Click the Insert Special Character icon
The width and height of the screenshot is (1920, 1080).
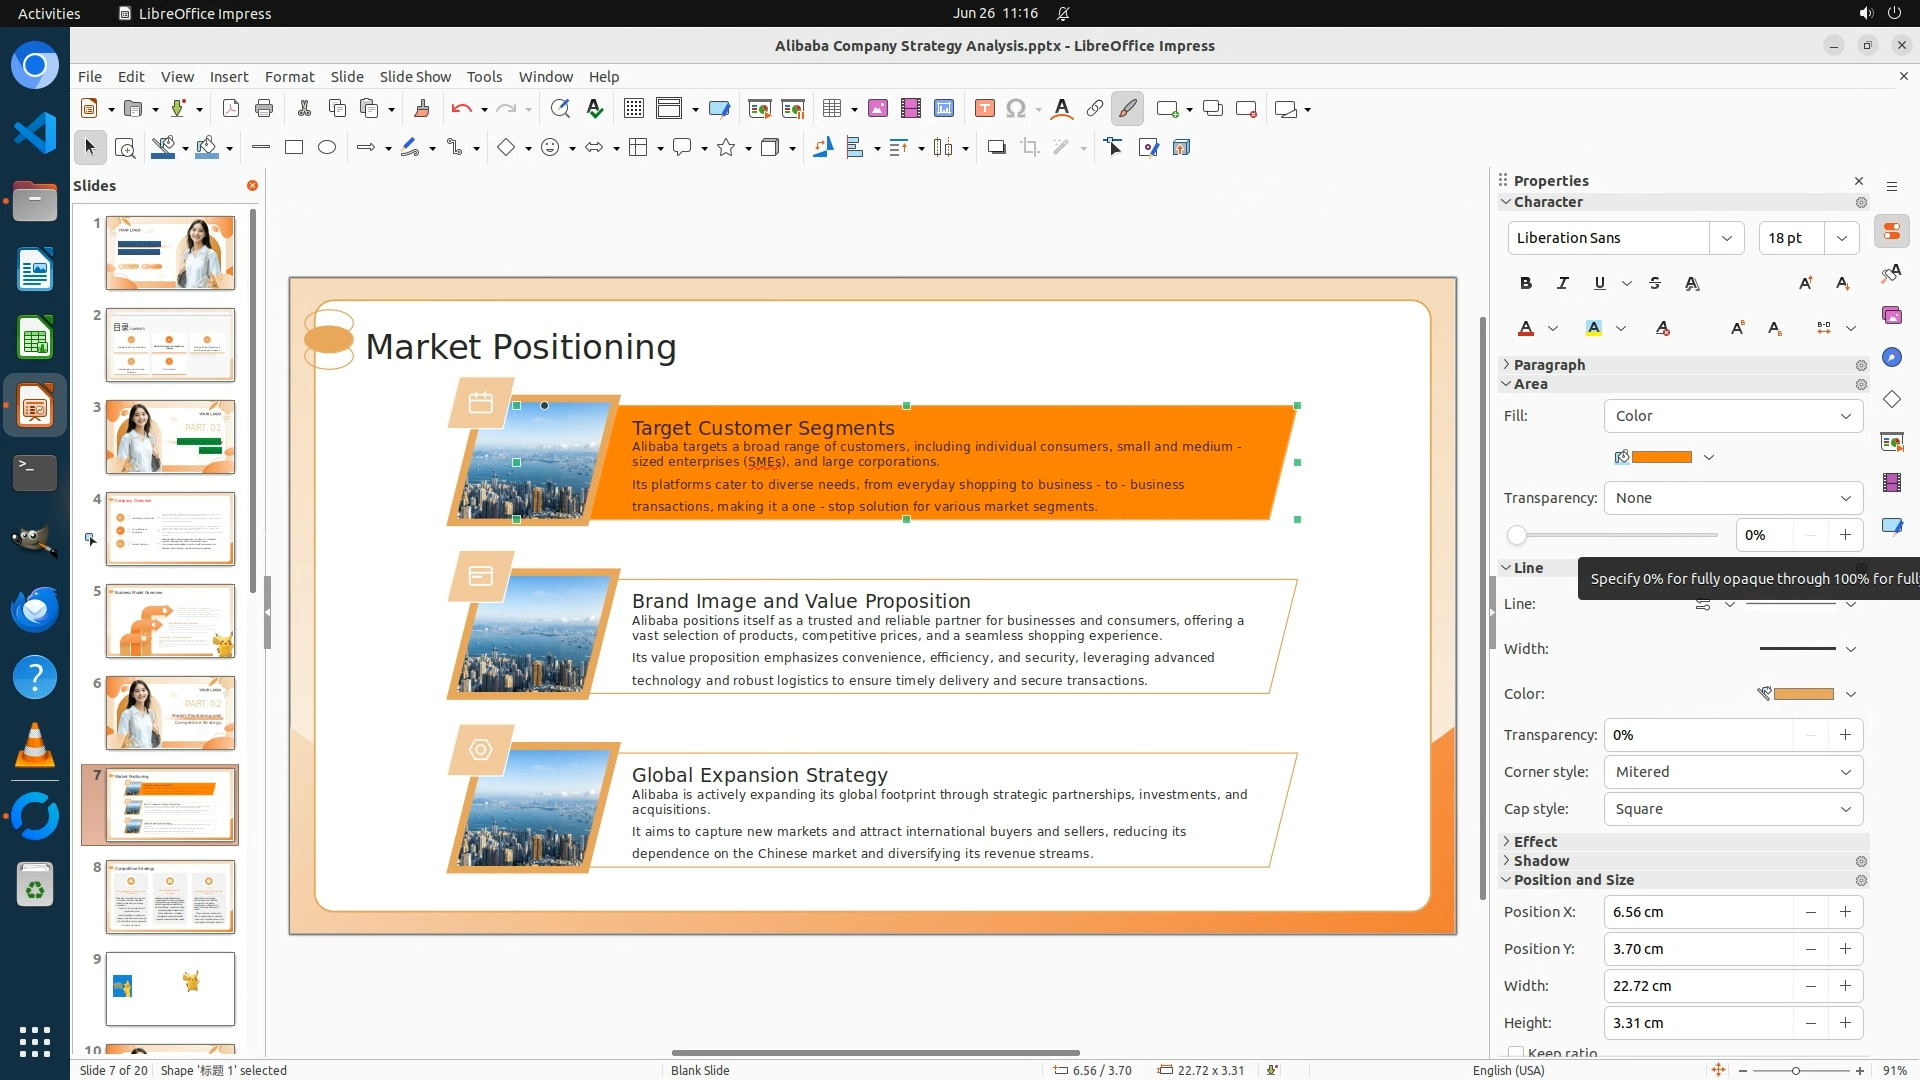pos(1016,109)
